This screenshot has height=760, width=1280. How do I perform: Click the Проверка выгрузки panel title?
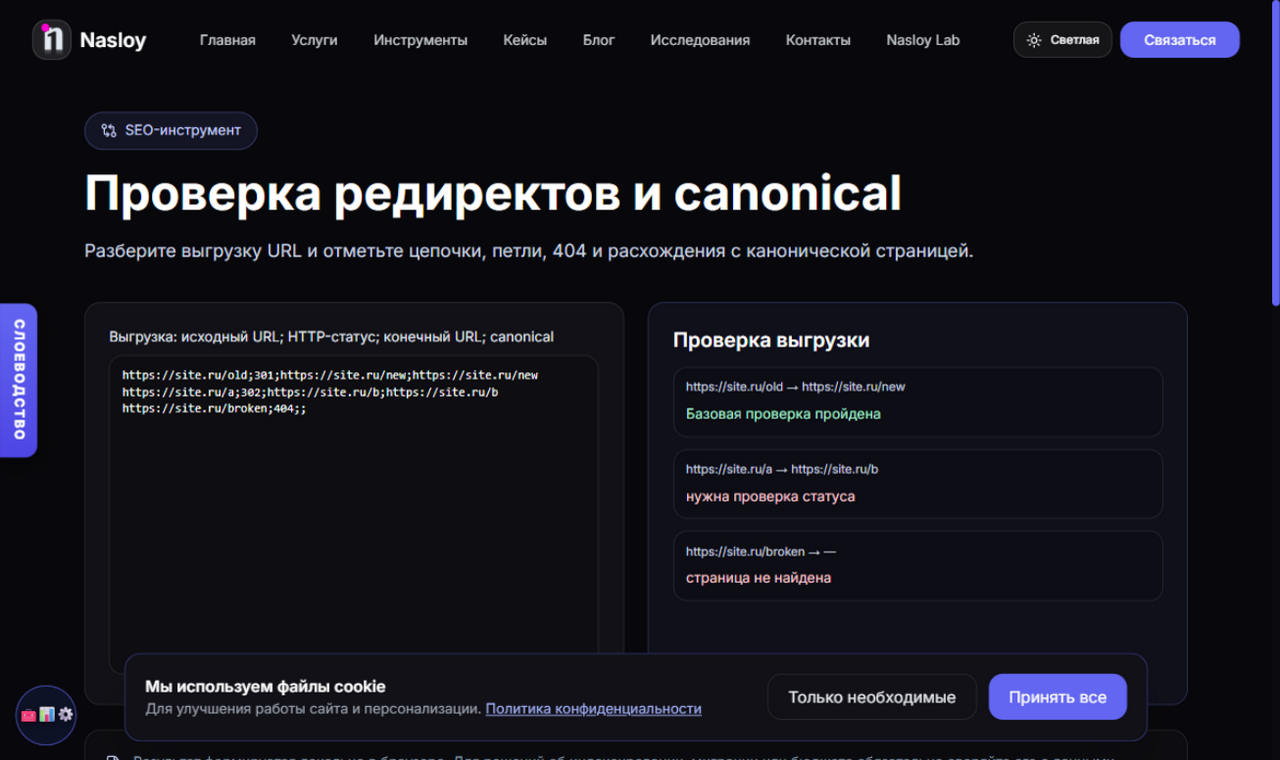click(771, 340)
